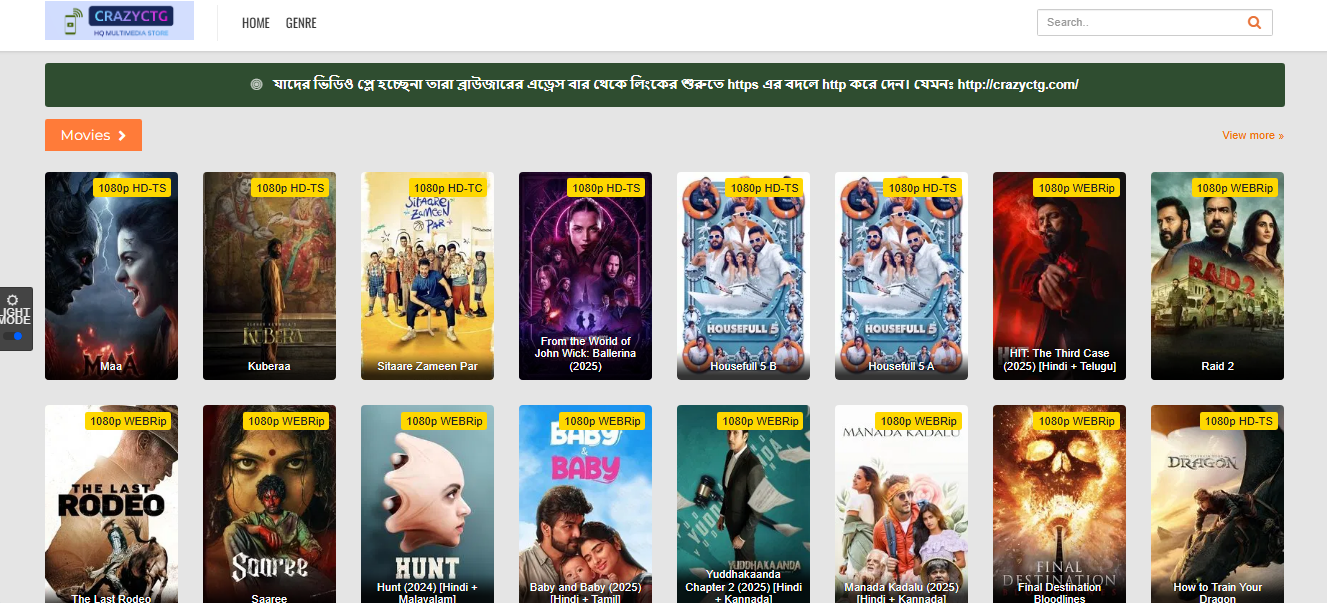
Task: Open the Raid 2 movie poster
Action: [1217, 276]
